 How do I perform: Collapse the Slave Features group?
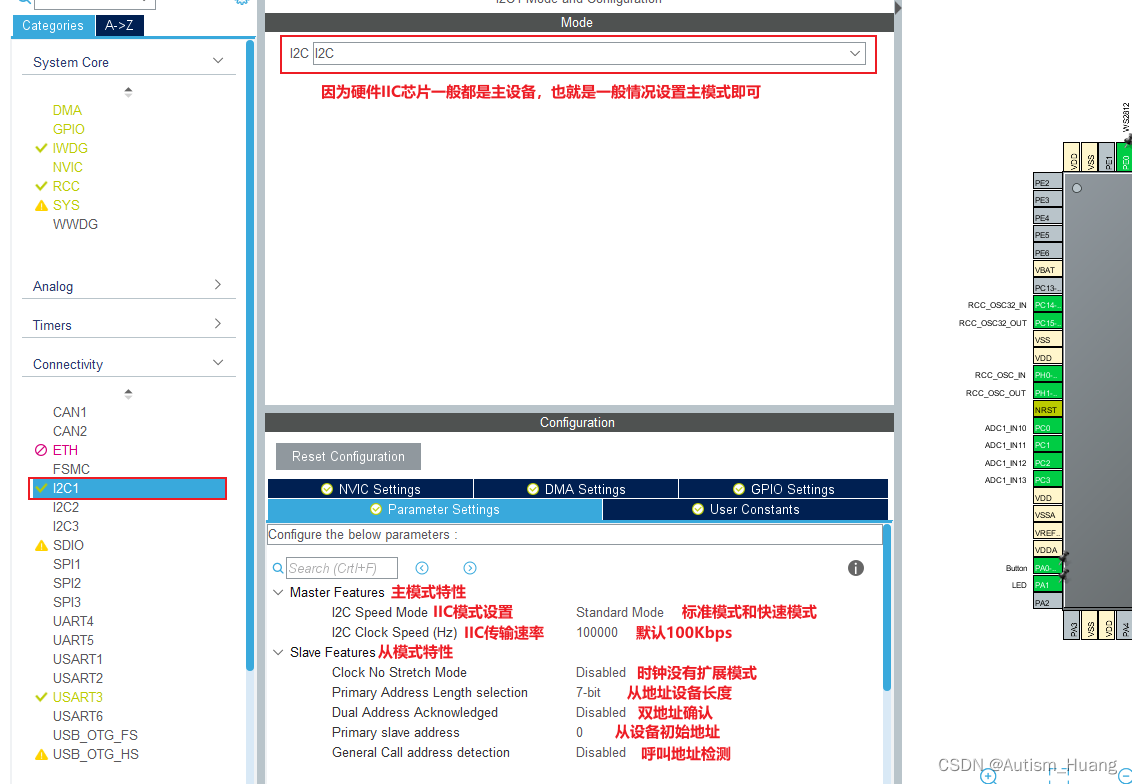click(278, 653)
